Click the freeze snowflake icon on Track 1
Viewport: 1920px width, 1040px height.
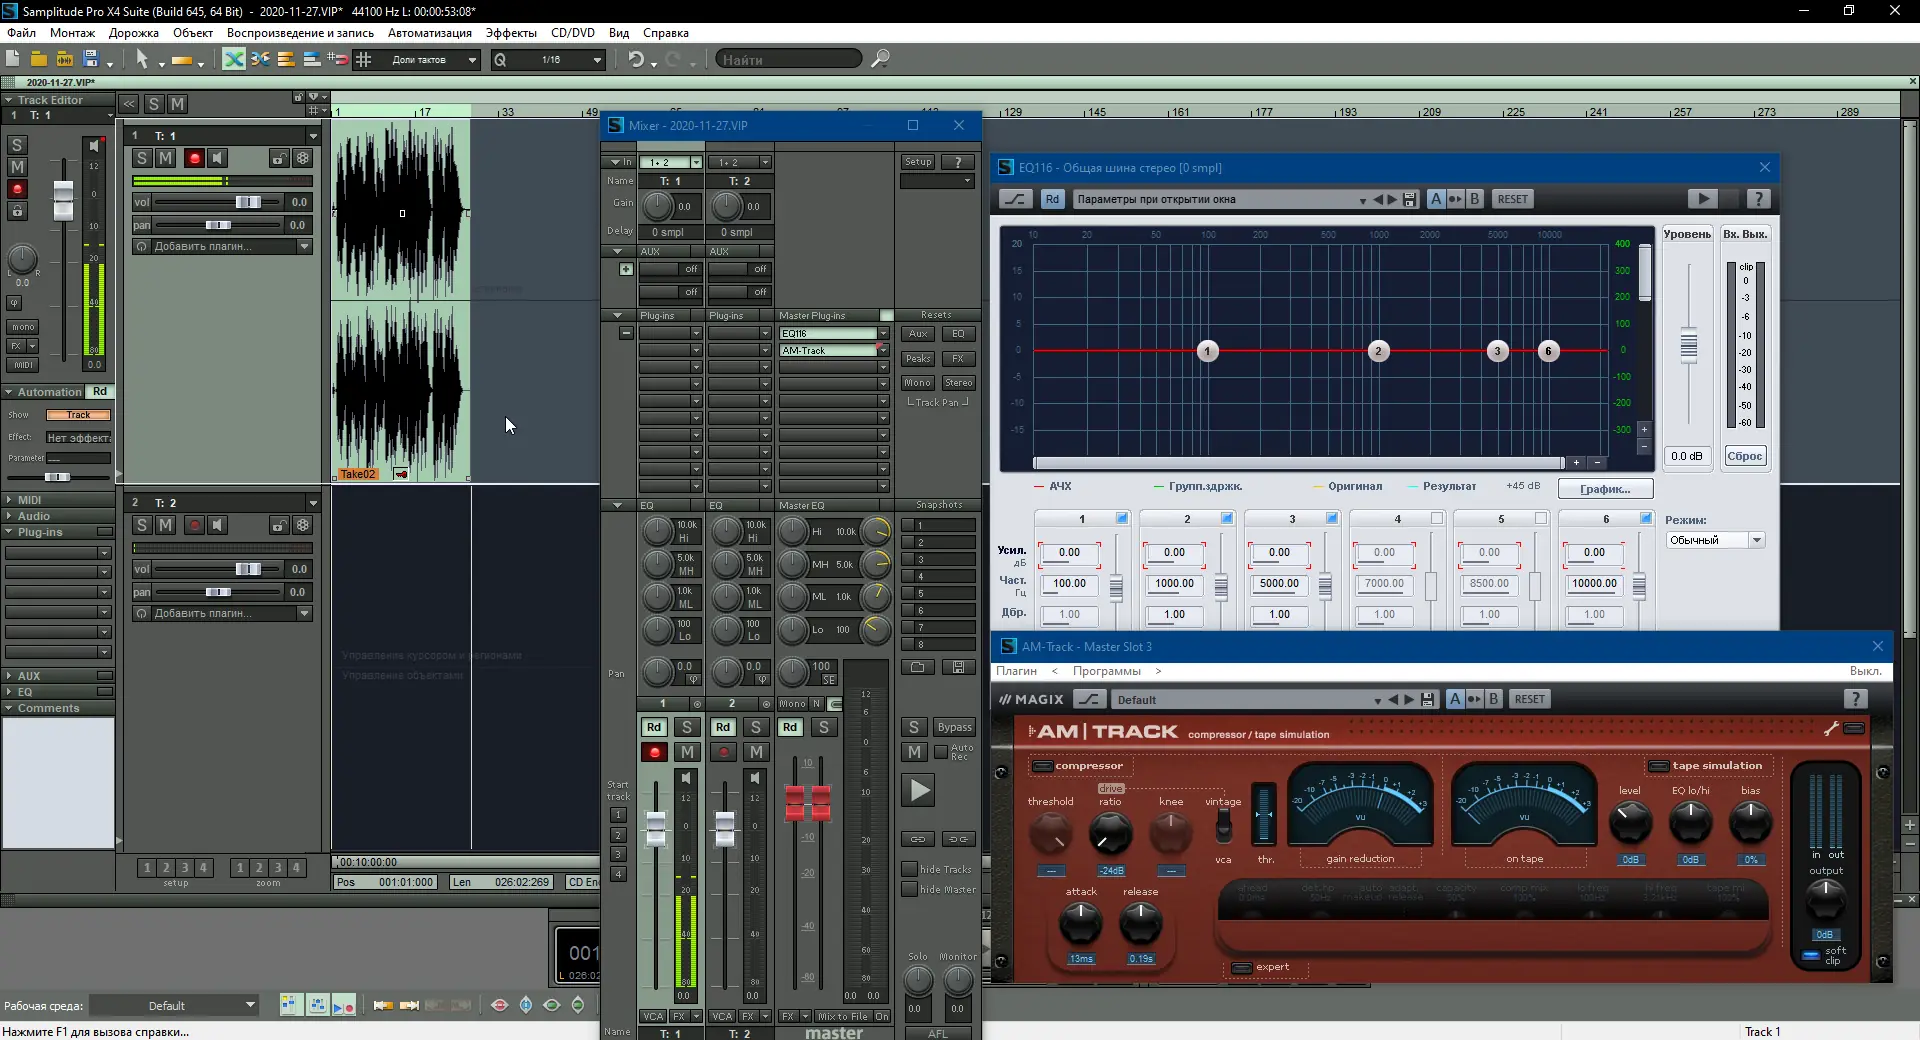[303, 158]
